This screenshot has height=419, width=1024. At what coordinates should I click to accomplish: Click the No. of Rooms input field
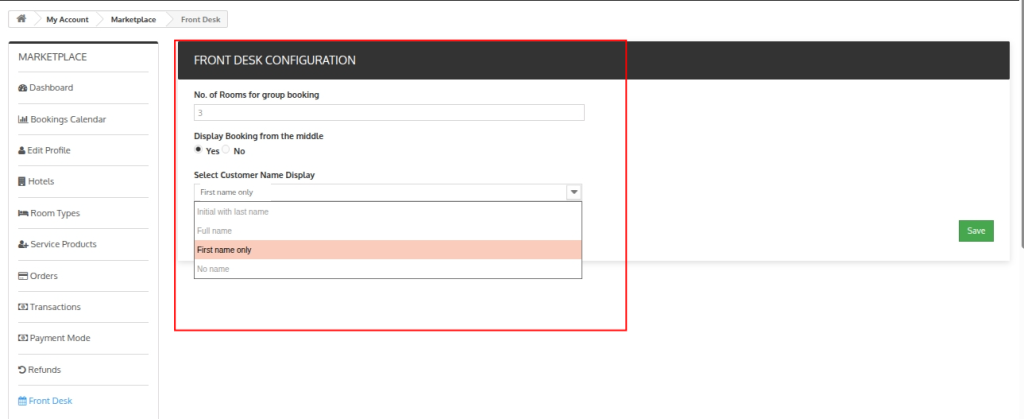tap(389, 112)
